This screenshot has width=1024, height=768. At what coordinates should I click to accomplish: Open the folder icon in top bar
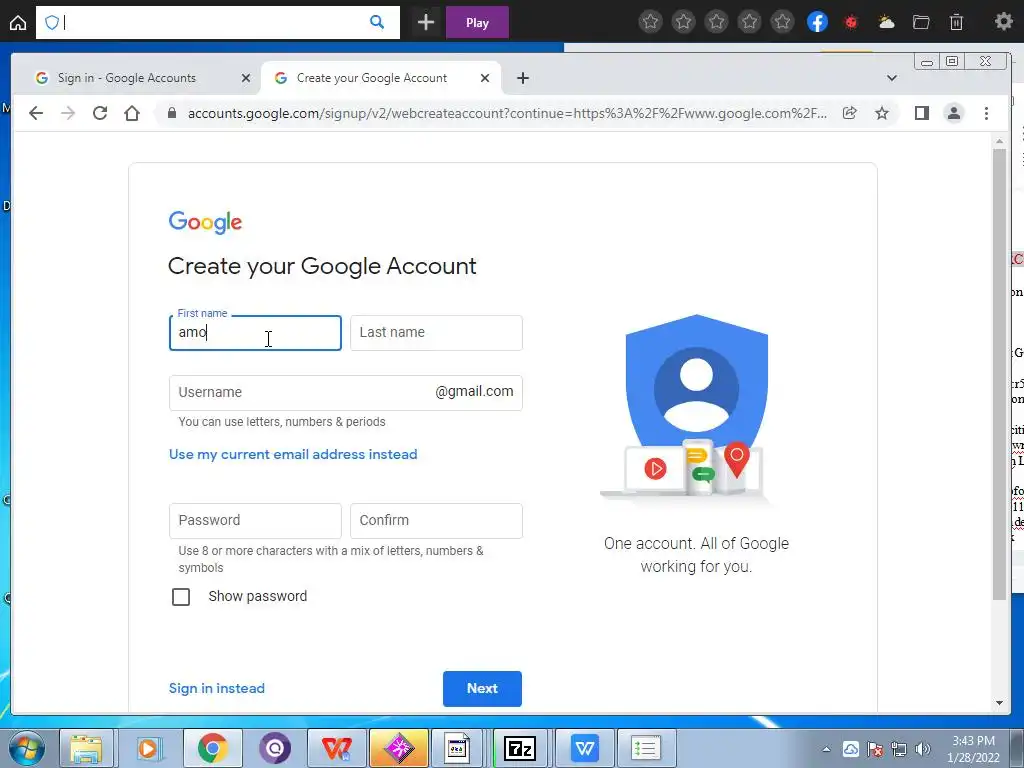[921, 22]
